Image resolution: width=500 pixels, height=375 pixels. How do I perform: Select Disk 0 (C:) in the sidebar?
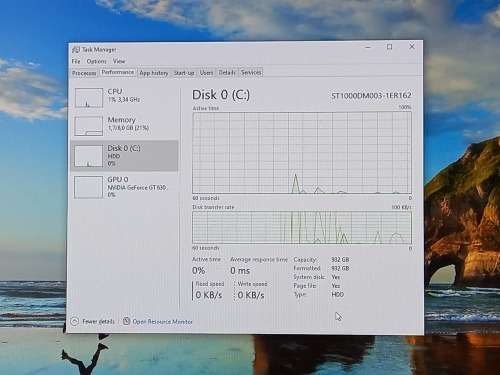point(124,156)
